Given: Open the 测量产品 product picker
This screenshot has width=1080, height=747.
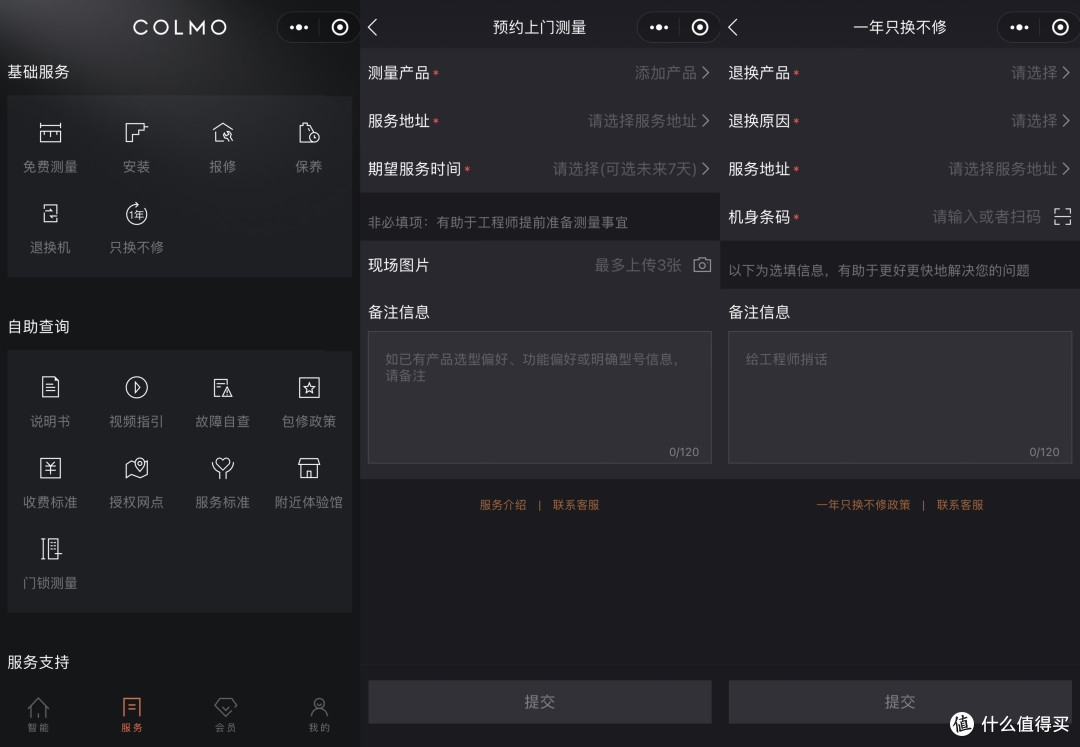Looking at the screenshot, I should 650,72.
